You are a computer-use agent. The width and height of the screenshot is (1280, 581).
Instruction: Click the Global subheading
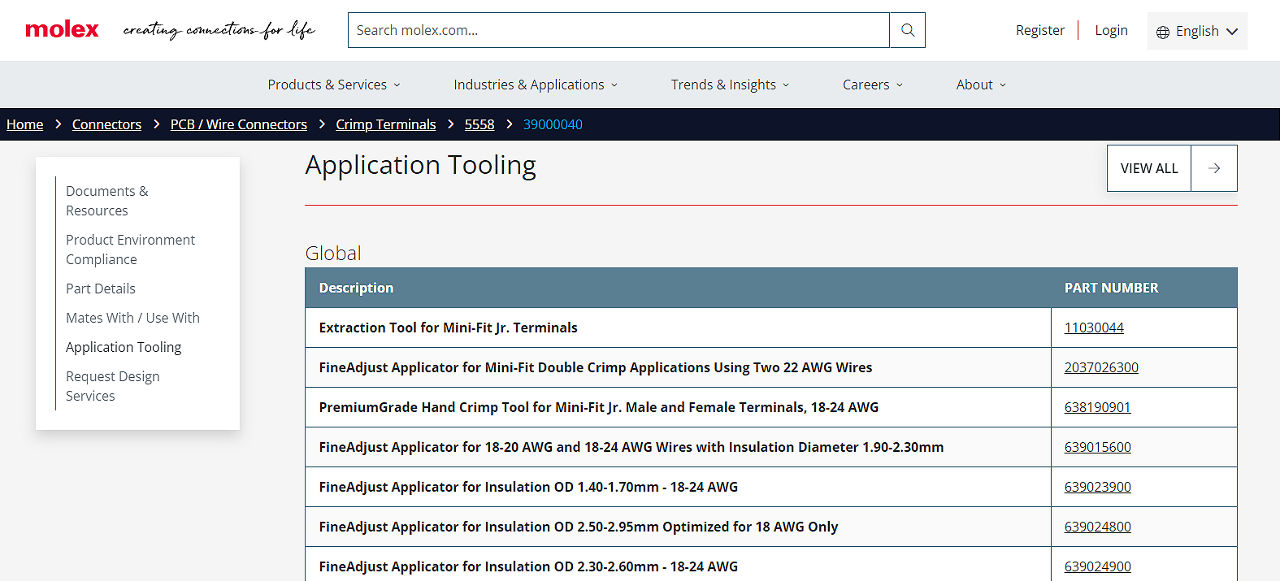333,253
